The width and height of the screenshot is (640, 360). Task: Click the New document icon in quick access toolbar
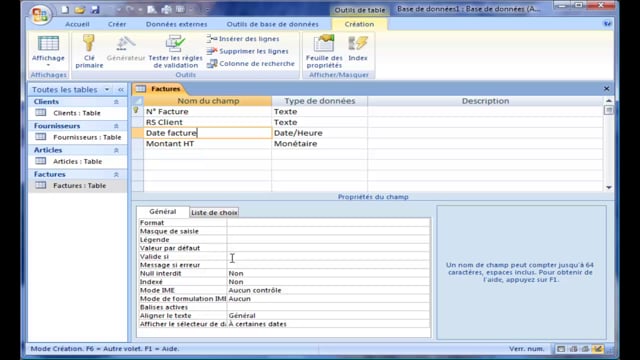click(x=65, y=9)
